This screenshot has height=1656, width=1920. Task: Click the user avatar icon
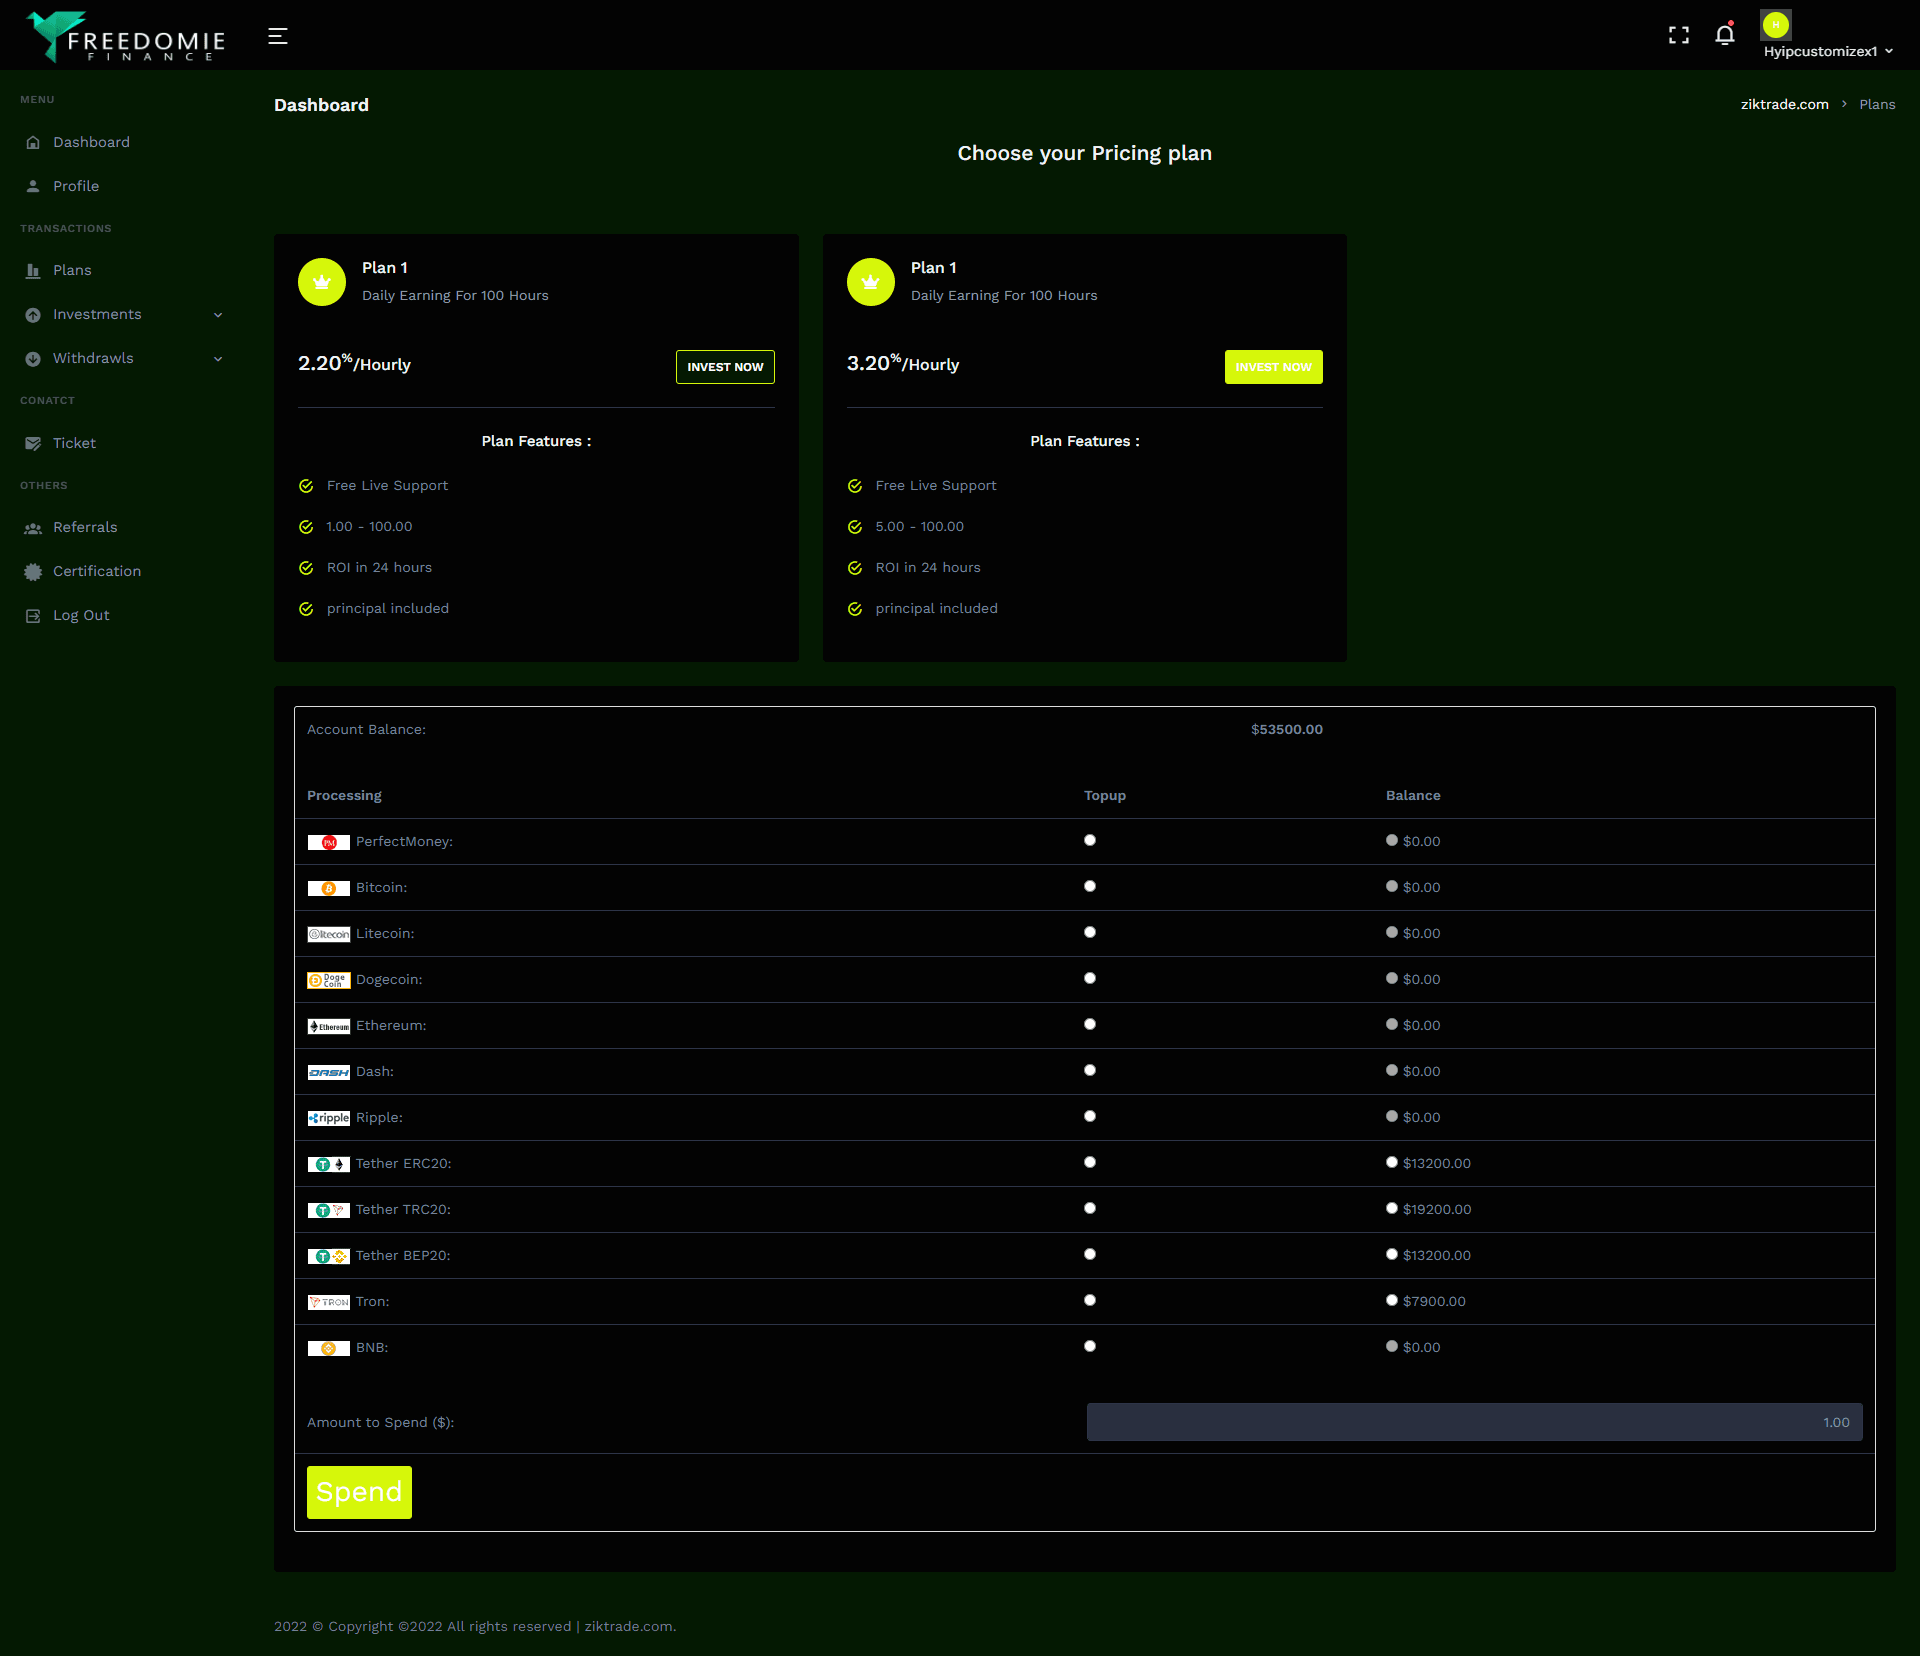(x=1776, y=24)
